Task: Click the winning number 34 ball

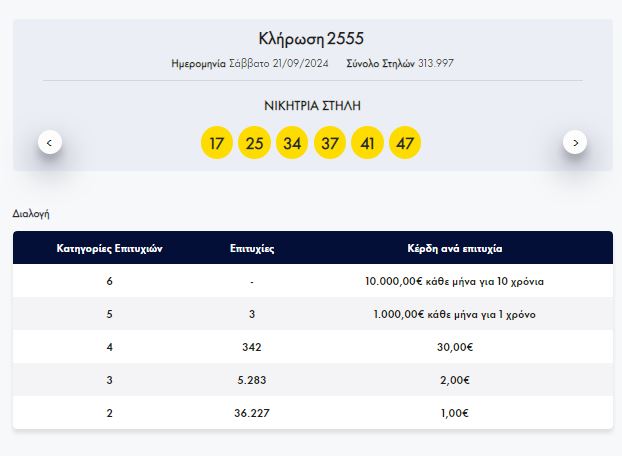Action: (x=292, y=143)
